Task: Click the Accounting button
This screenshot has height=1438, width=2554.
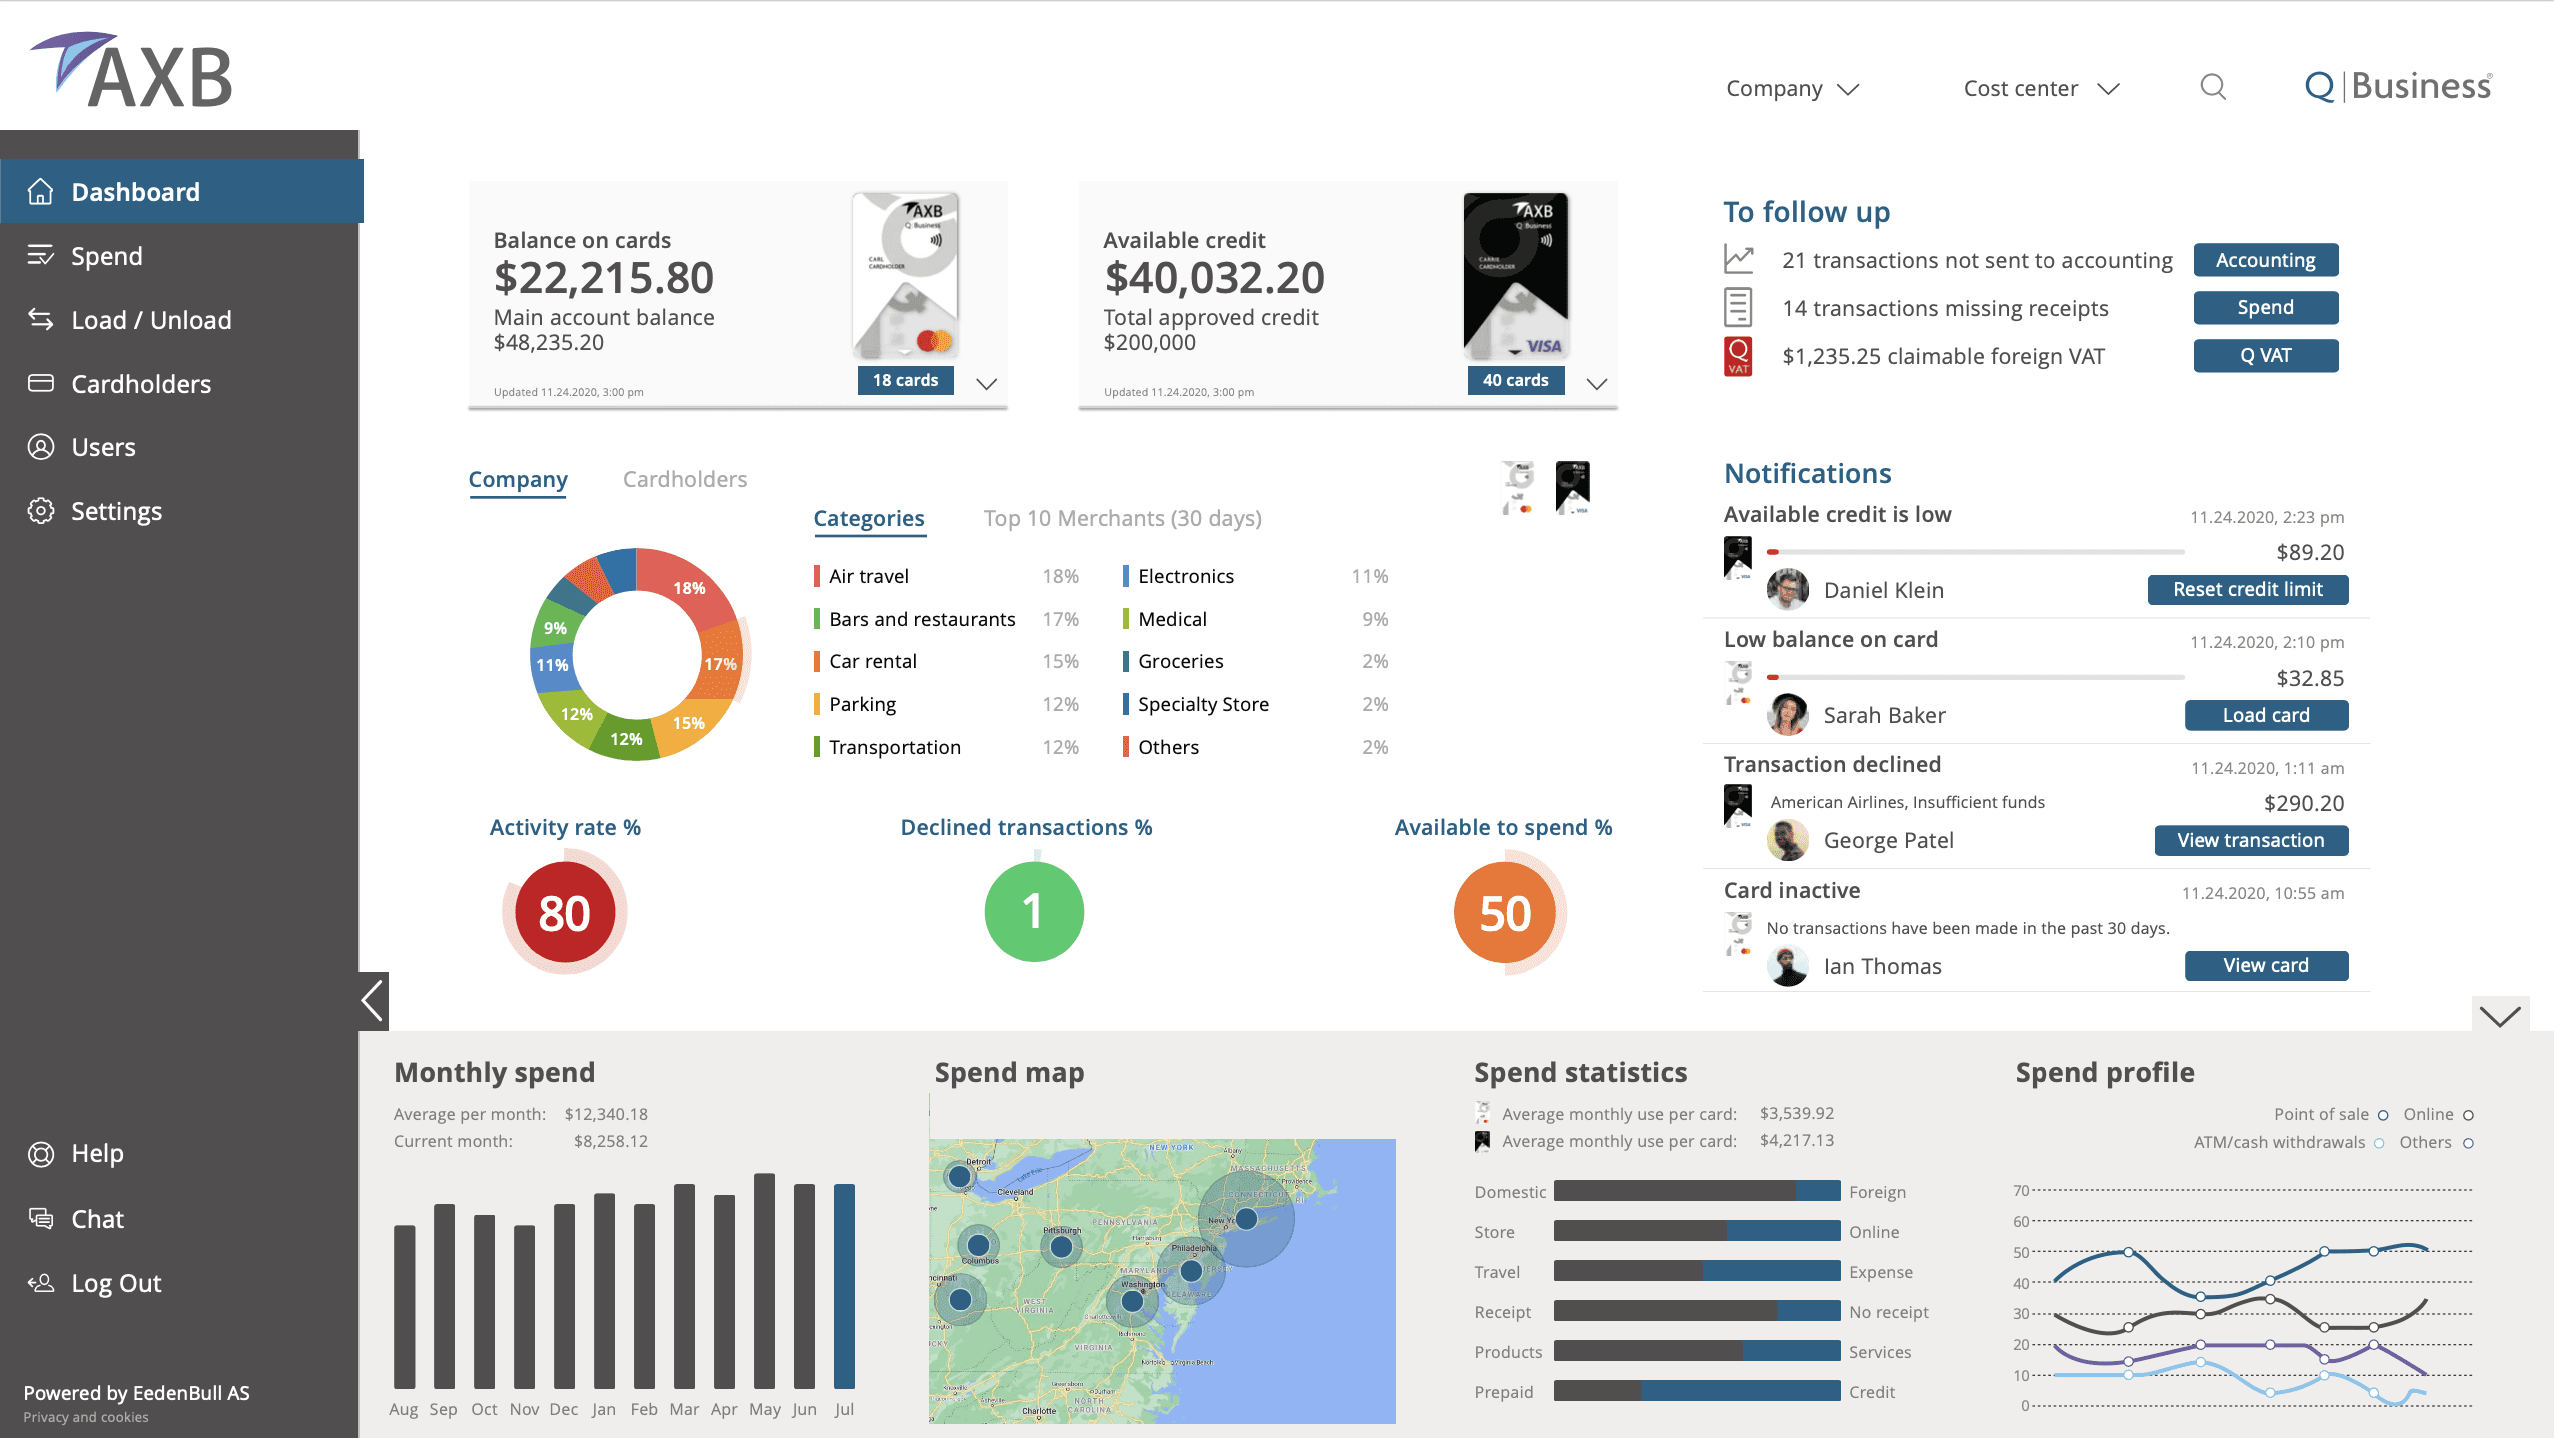Action: pyautogui.click(x=2265, y=260)
